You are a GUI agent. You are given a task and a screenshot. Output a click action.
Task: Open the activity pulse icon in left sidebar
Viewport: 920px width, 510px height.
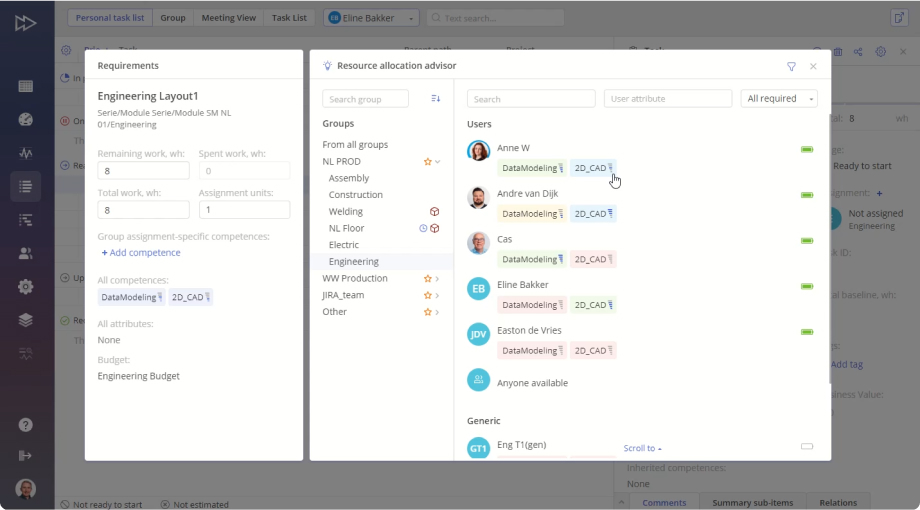25,153
